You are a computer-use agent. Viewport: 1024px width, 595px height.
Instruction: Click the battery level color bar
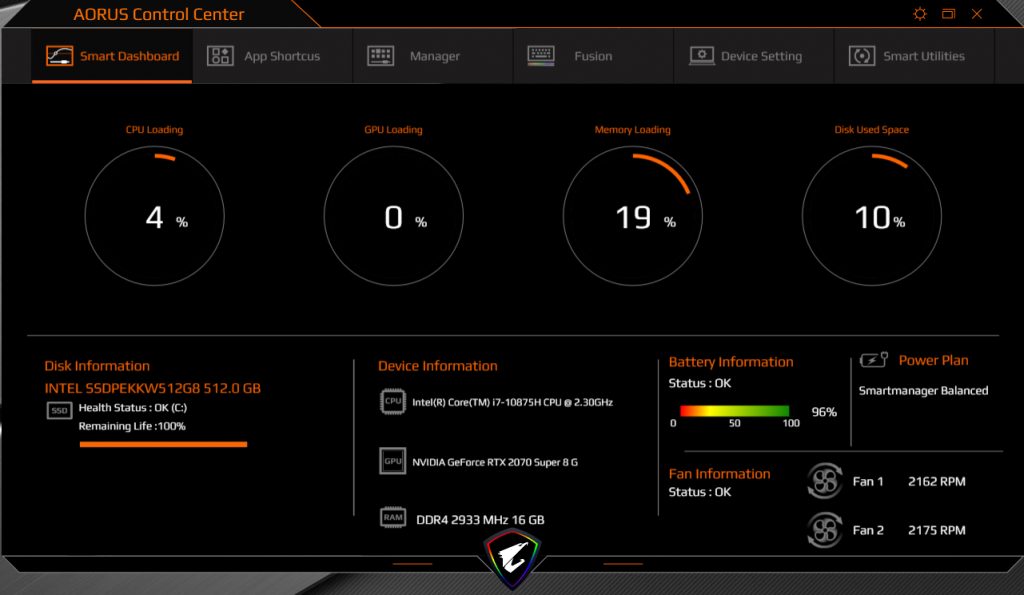[735, 411]
